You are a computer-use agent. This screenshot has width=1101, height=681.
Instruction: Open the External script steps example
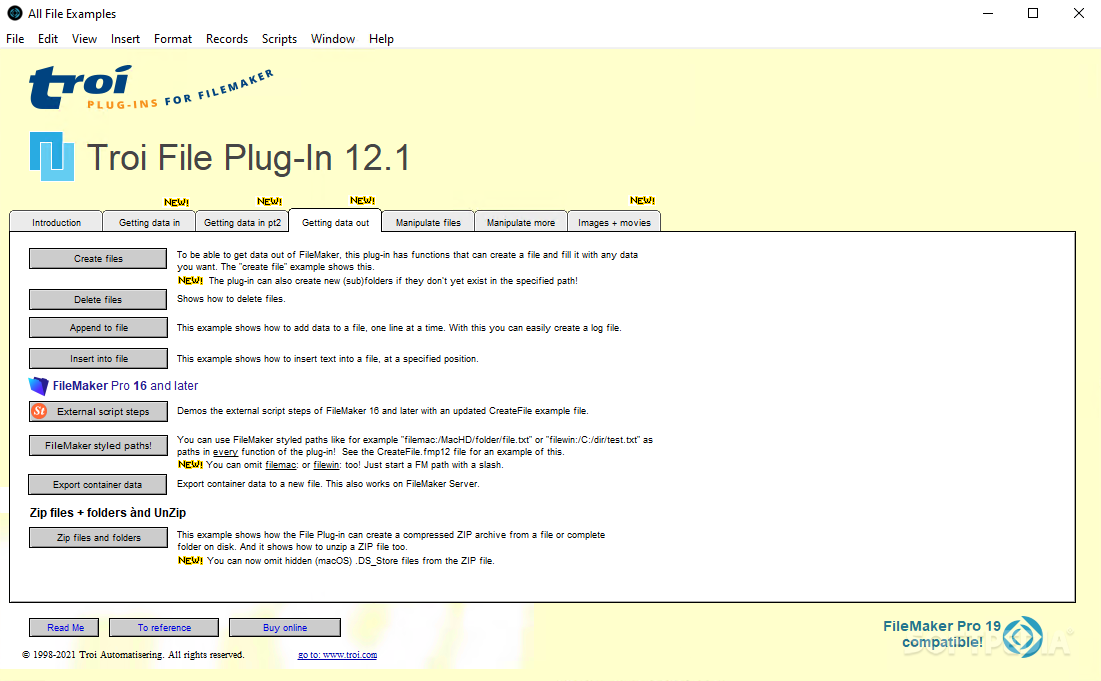tap(98, 411)
